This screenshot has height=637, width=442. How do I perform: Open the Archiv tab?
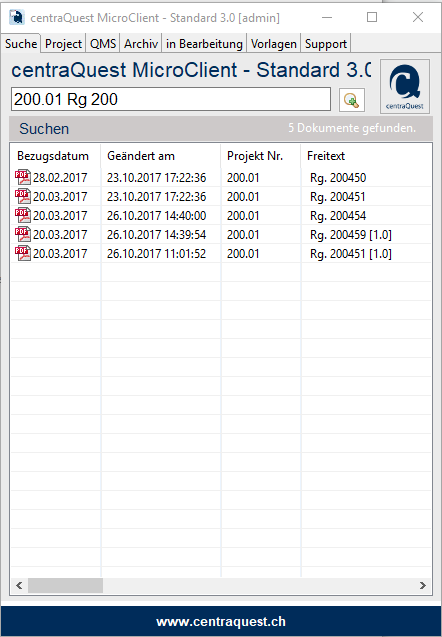141,43
